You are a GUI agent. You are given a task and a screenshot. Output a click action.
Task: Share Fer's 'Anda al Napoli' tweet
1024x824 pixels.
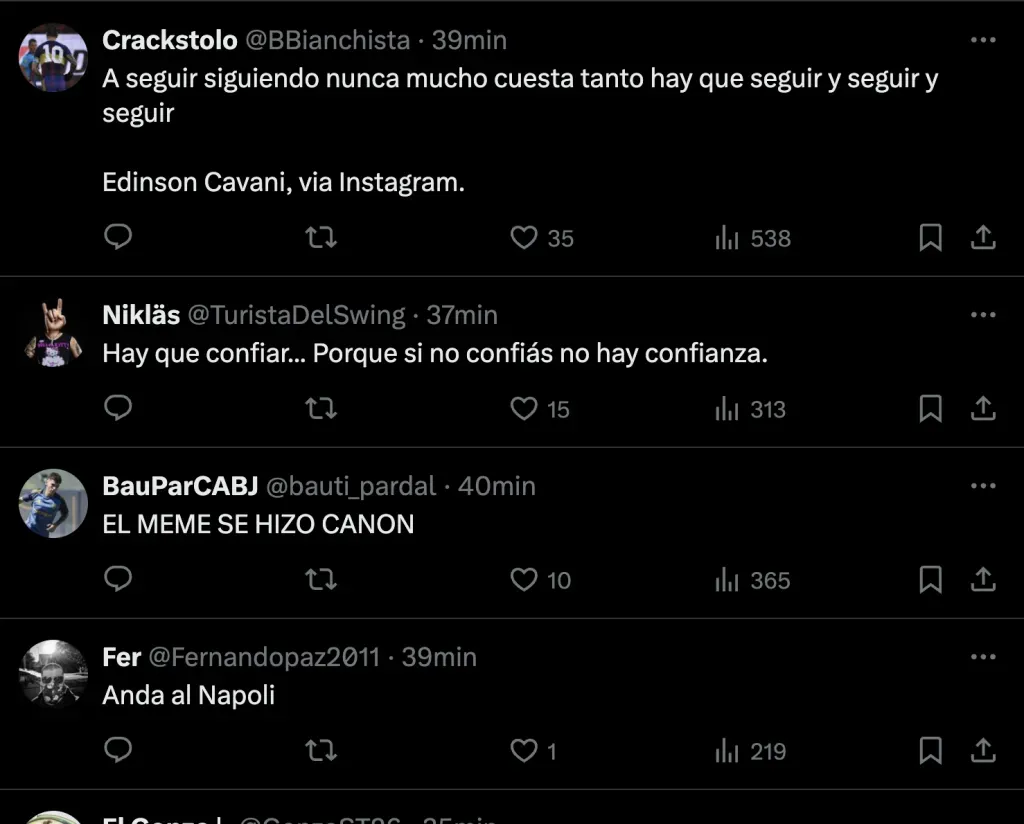[983, 751]
